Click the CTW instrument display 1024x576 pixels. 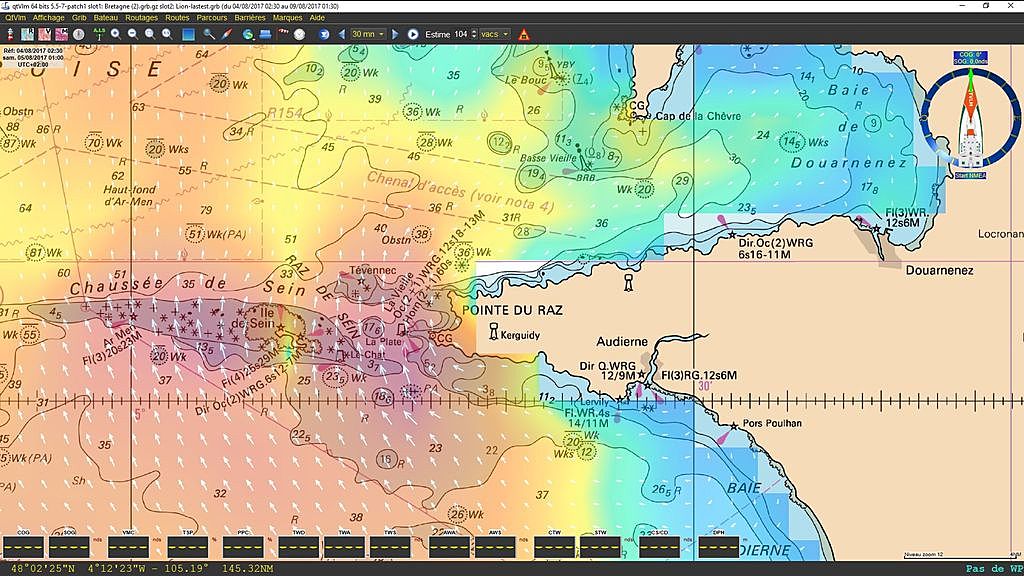[x=554, y=547]
